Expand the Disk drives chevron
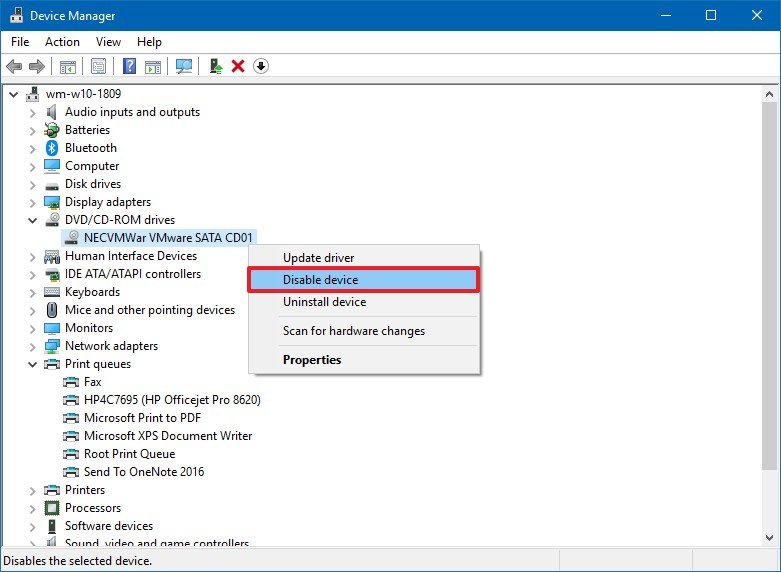 [32, 185]
